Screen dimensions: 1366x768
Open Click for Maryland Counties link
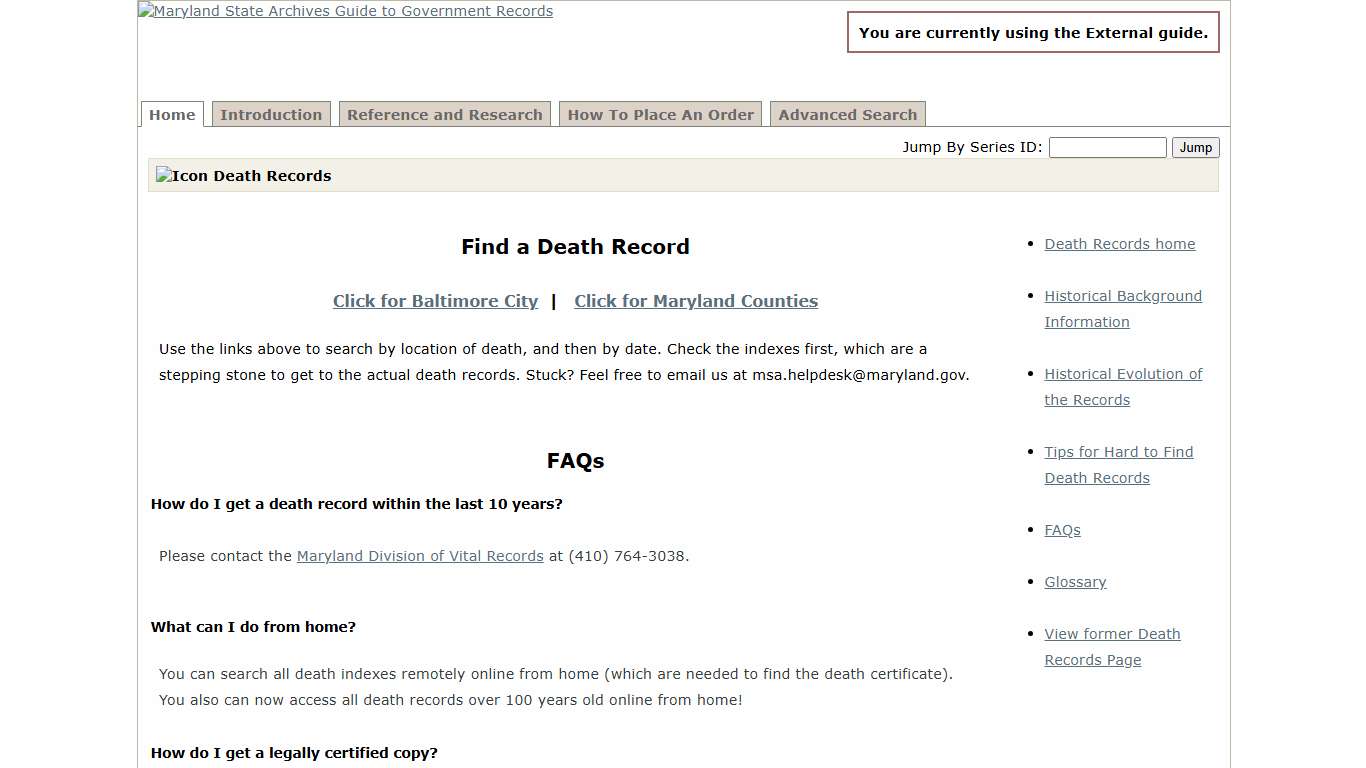coord(696,301)
